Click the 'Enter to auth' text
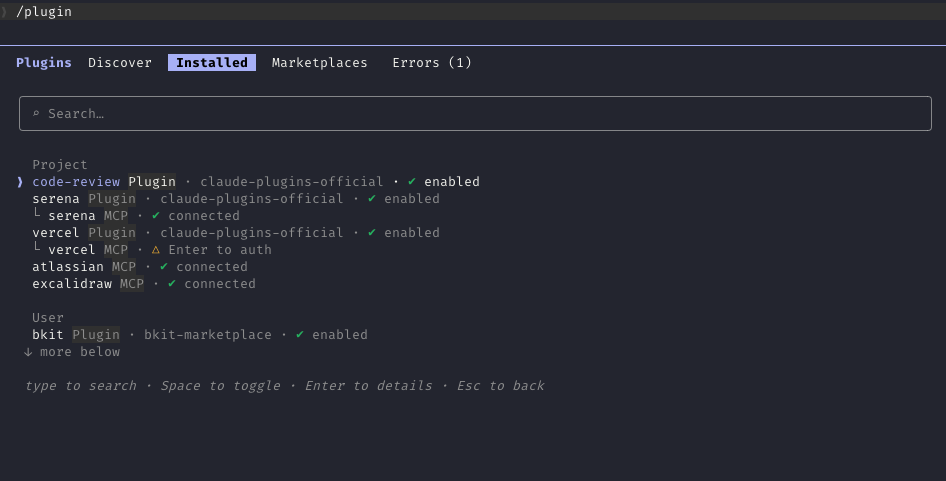The image size is (946, 481). pyautogui.click(x=220, y=249)
